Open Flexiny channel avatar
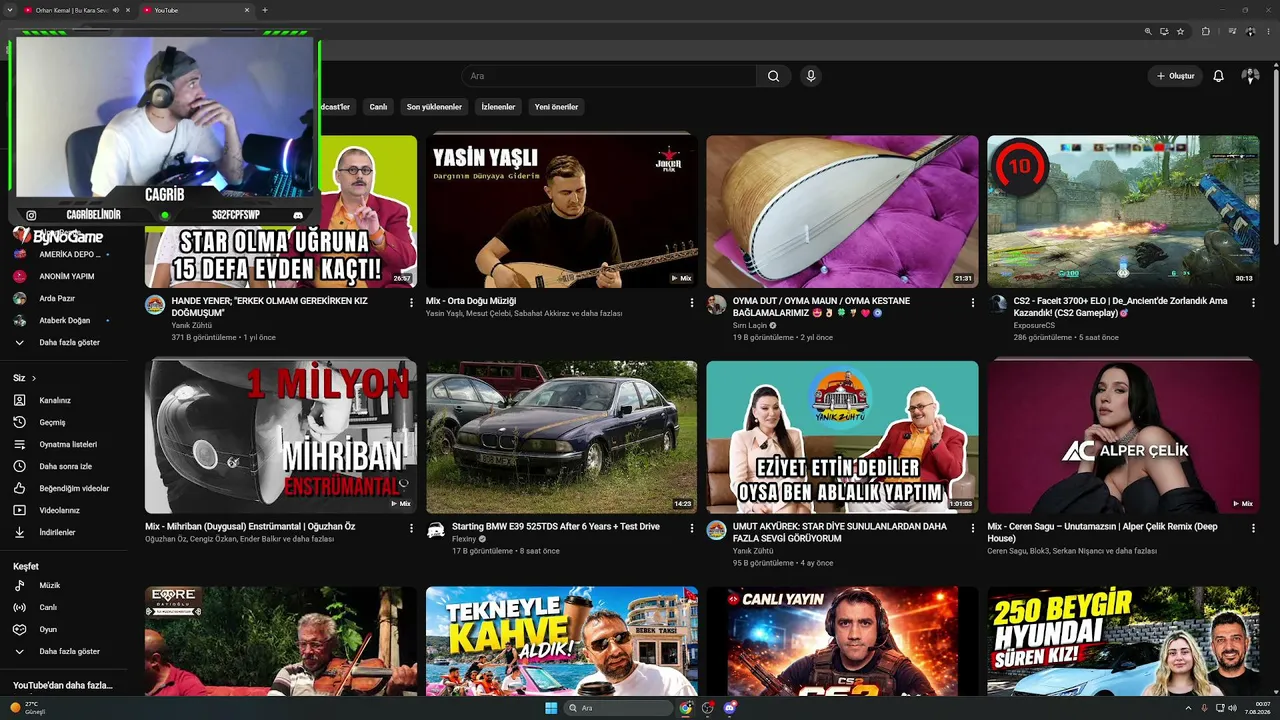 coord(436,530)
